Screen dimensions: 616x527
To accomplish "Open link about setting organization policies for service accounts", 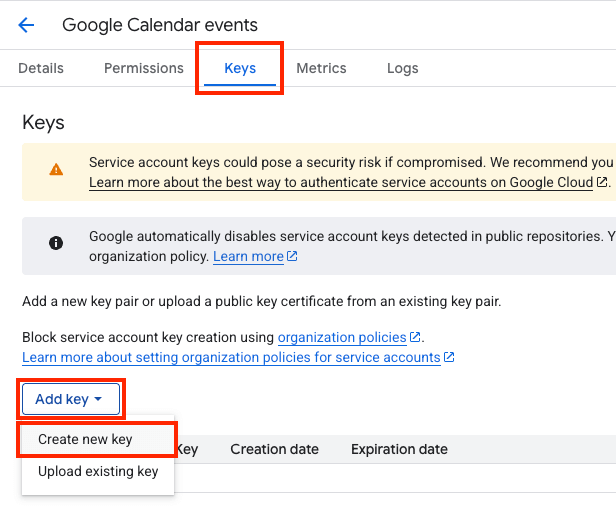I will [231, 358].
